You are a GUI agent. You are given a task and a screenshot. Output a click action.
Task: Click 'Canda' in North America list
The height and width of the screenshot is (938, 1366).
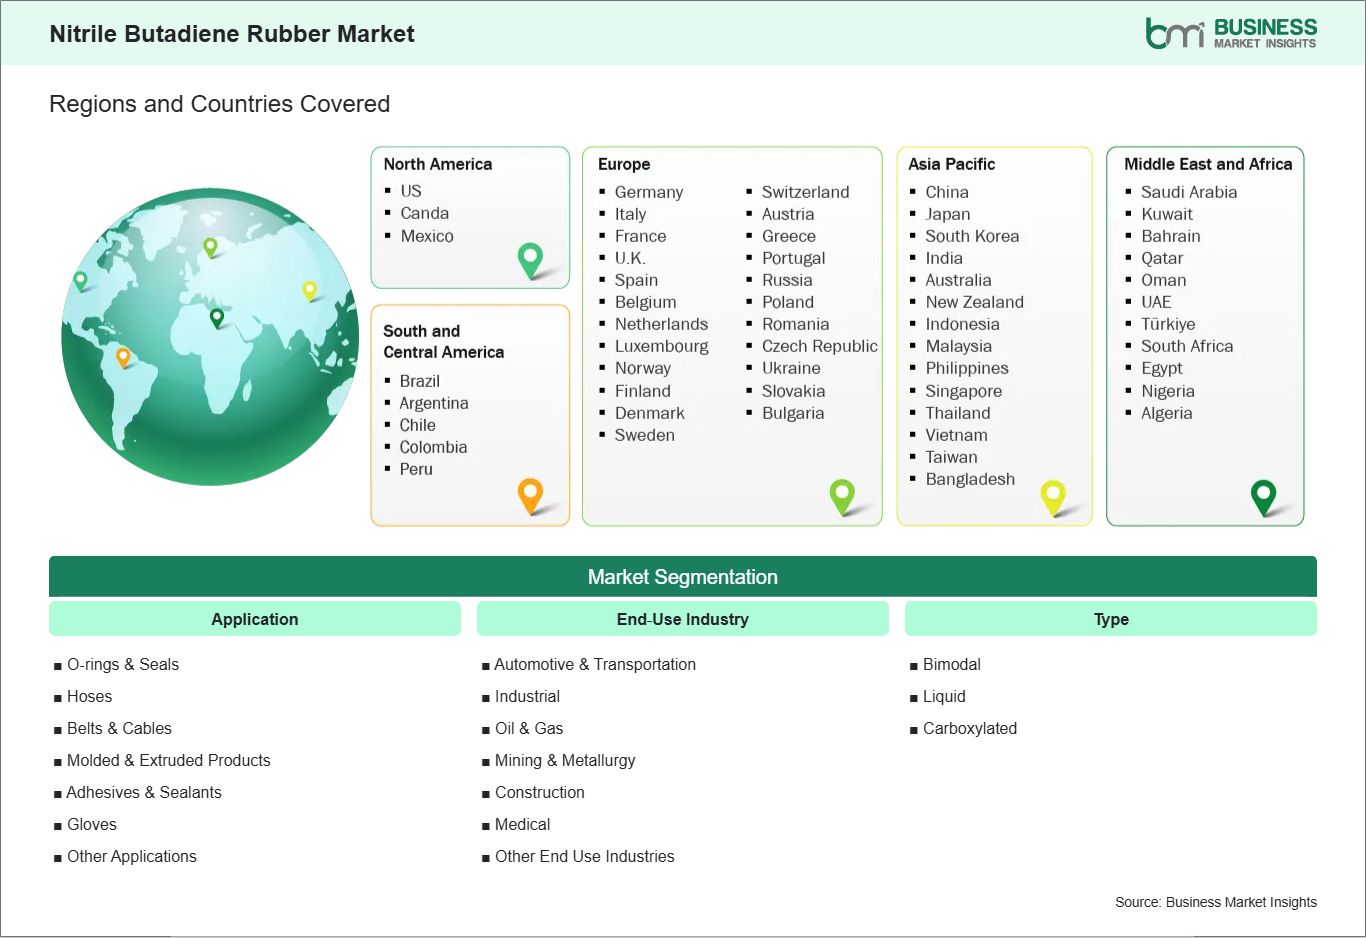pos(425,213)
